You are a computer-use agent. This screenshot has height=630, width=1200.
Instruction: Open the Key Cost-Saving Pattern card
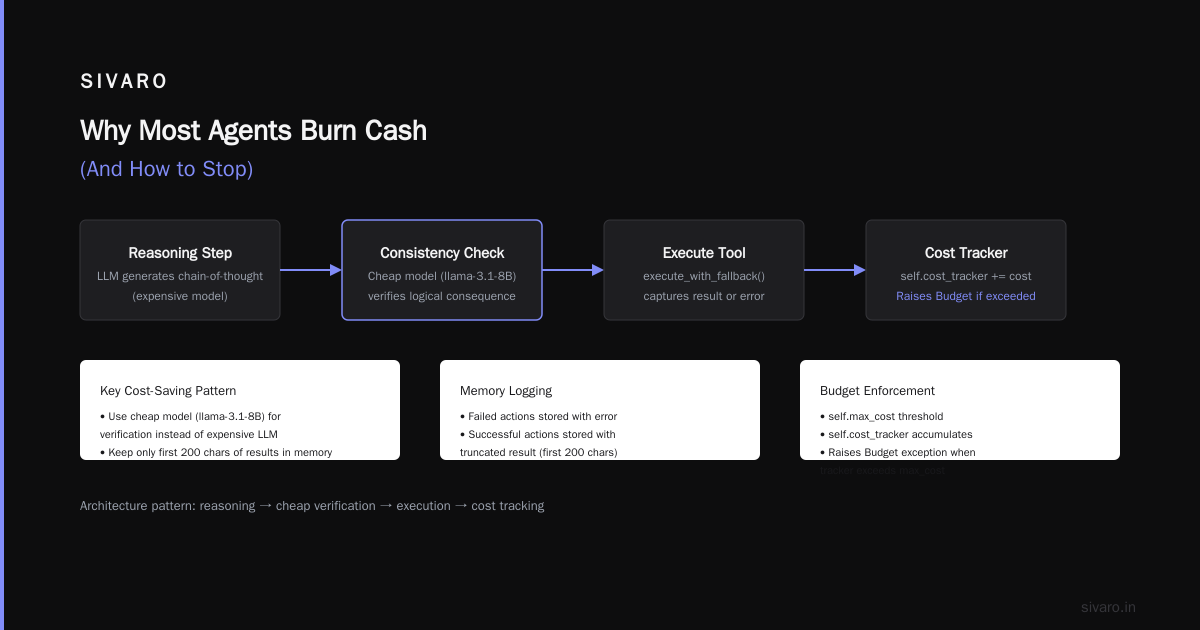coord(240,410)
